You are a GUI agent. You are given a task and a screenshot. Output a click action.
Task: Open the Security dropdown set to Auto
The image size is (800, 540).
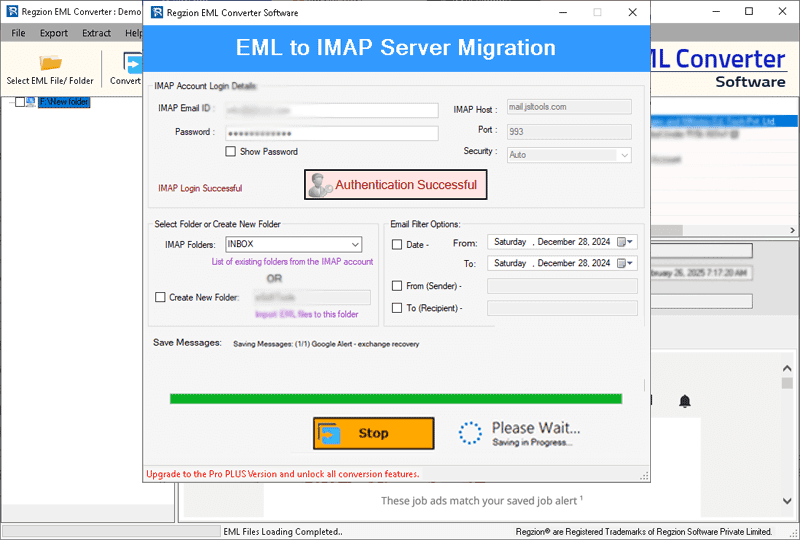(569, 155)
